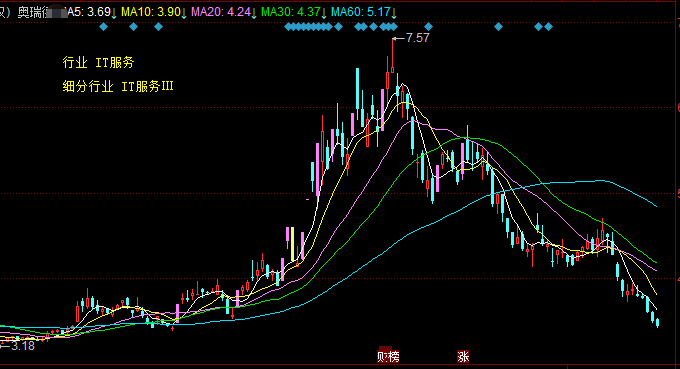Click the 细分行业 IT服务III sub-industry text
The image size is (680, 369).
point(118,86)
